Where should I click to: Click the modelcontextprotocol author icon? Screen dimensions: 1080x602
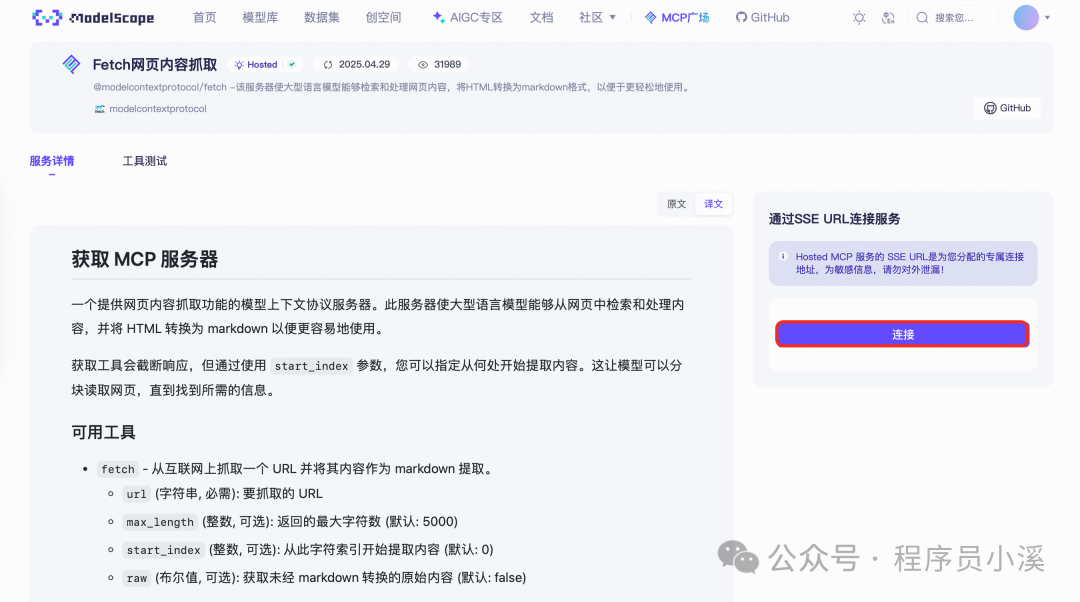[x=100, y=109]
